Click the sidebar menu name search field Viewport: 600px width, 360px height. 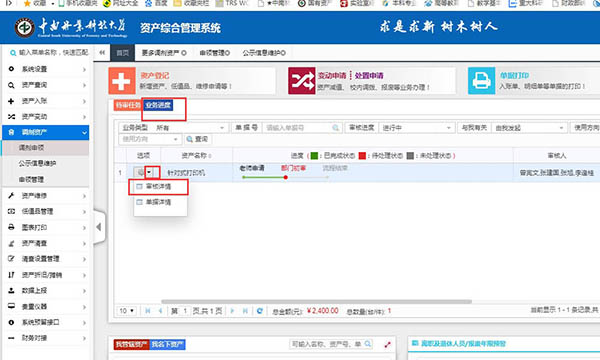(49, 52)
